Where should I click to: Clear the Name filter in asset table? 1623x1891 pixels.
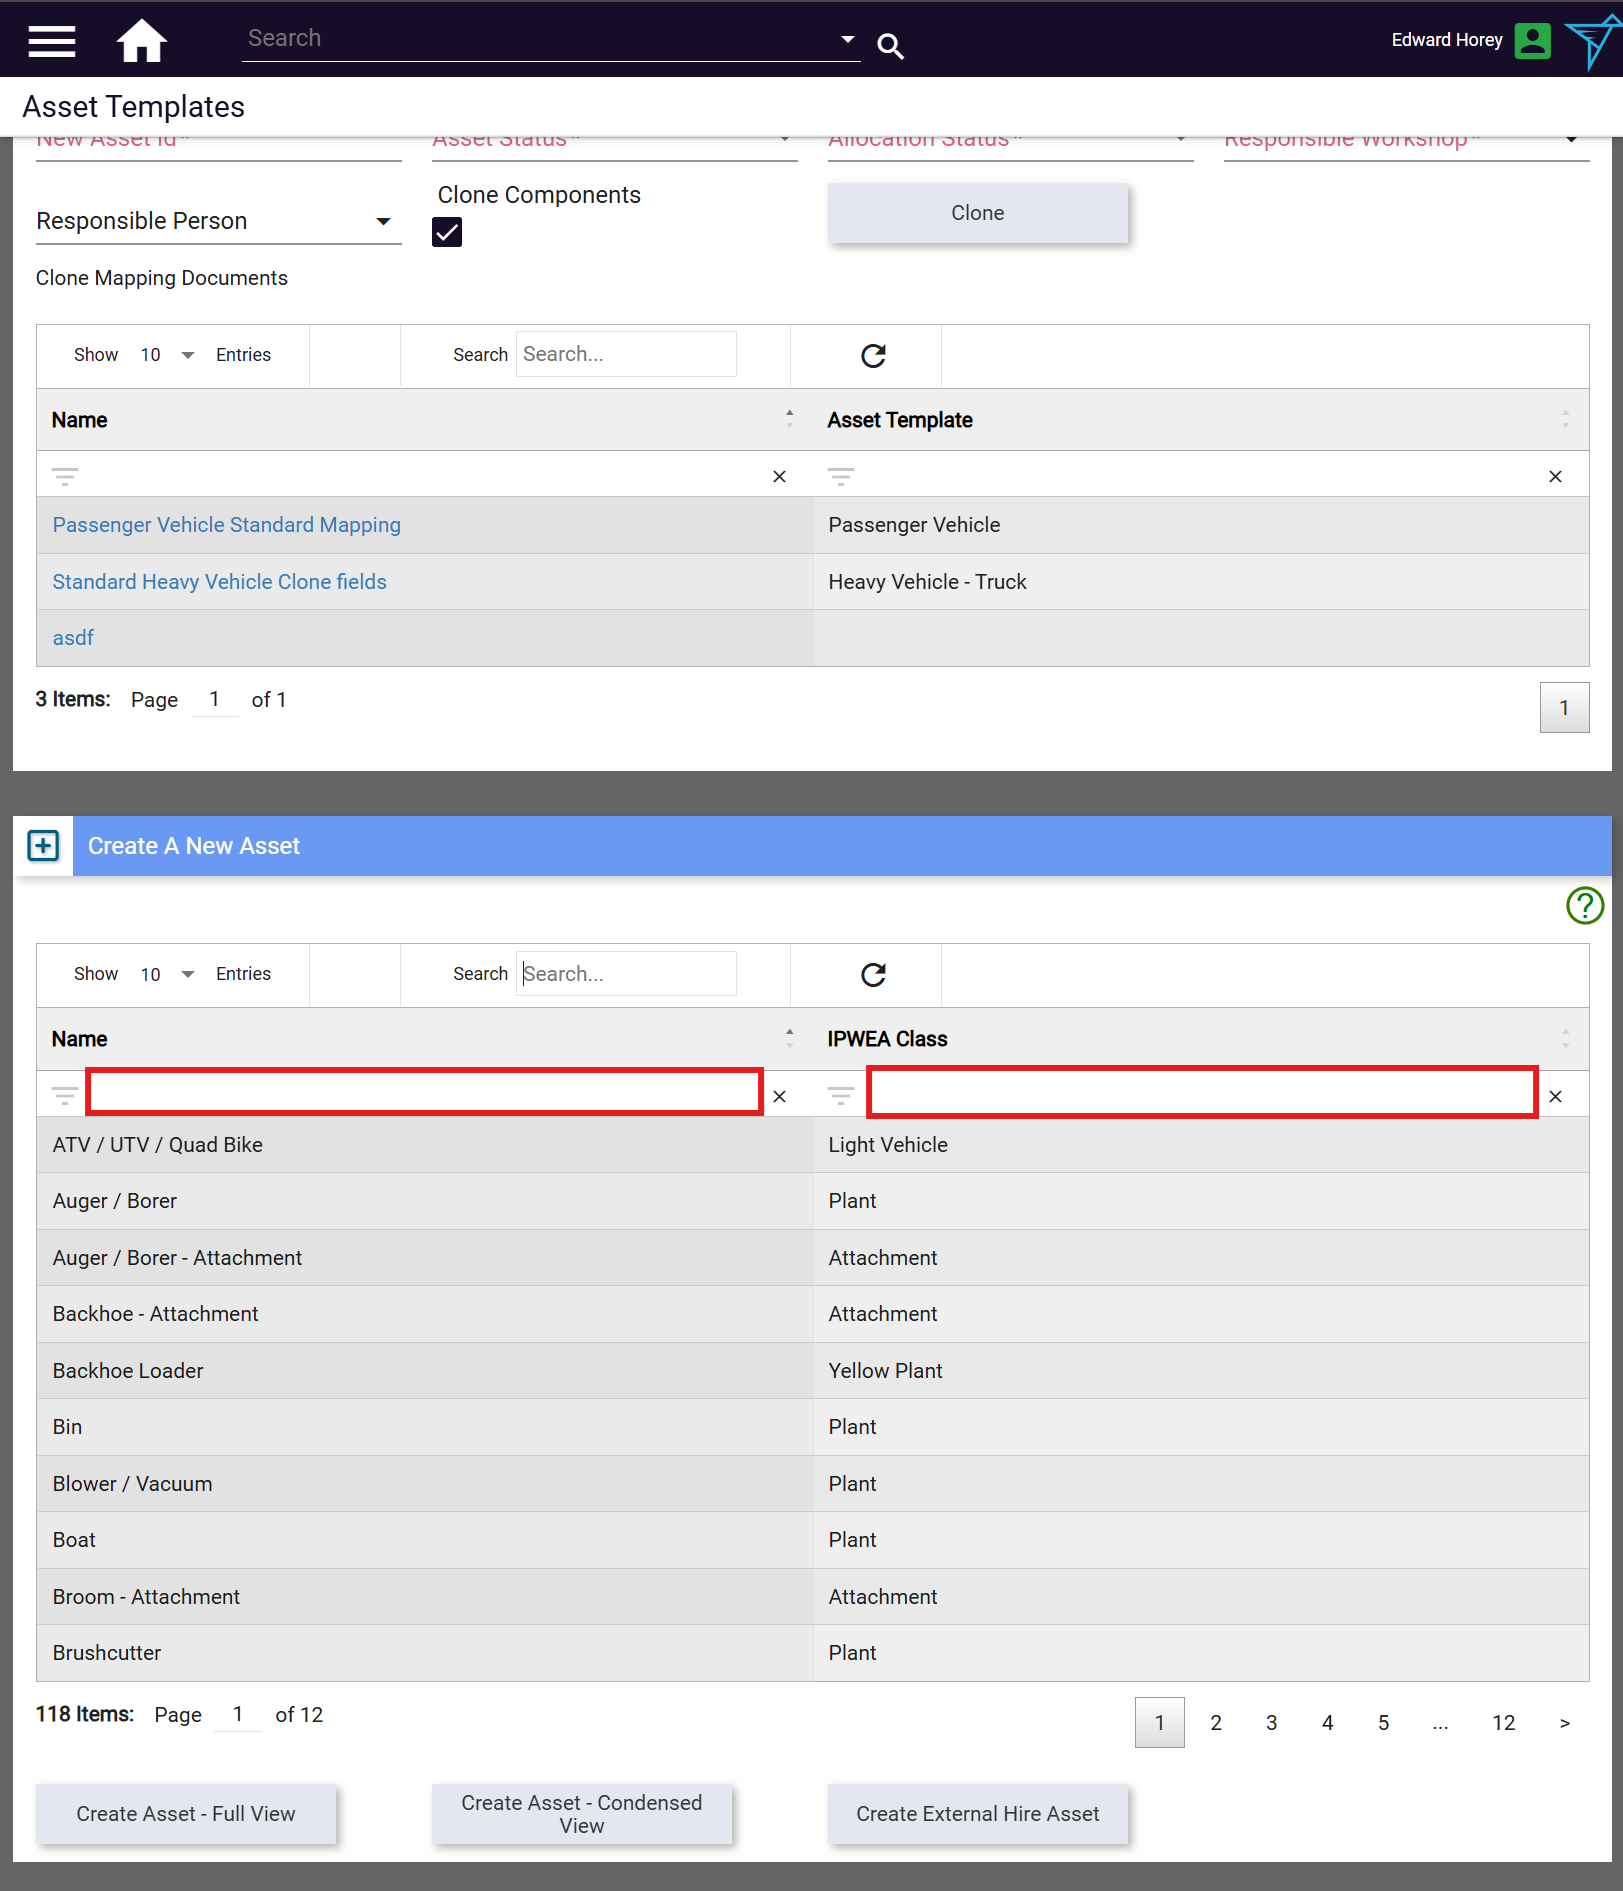(780, 1097)
